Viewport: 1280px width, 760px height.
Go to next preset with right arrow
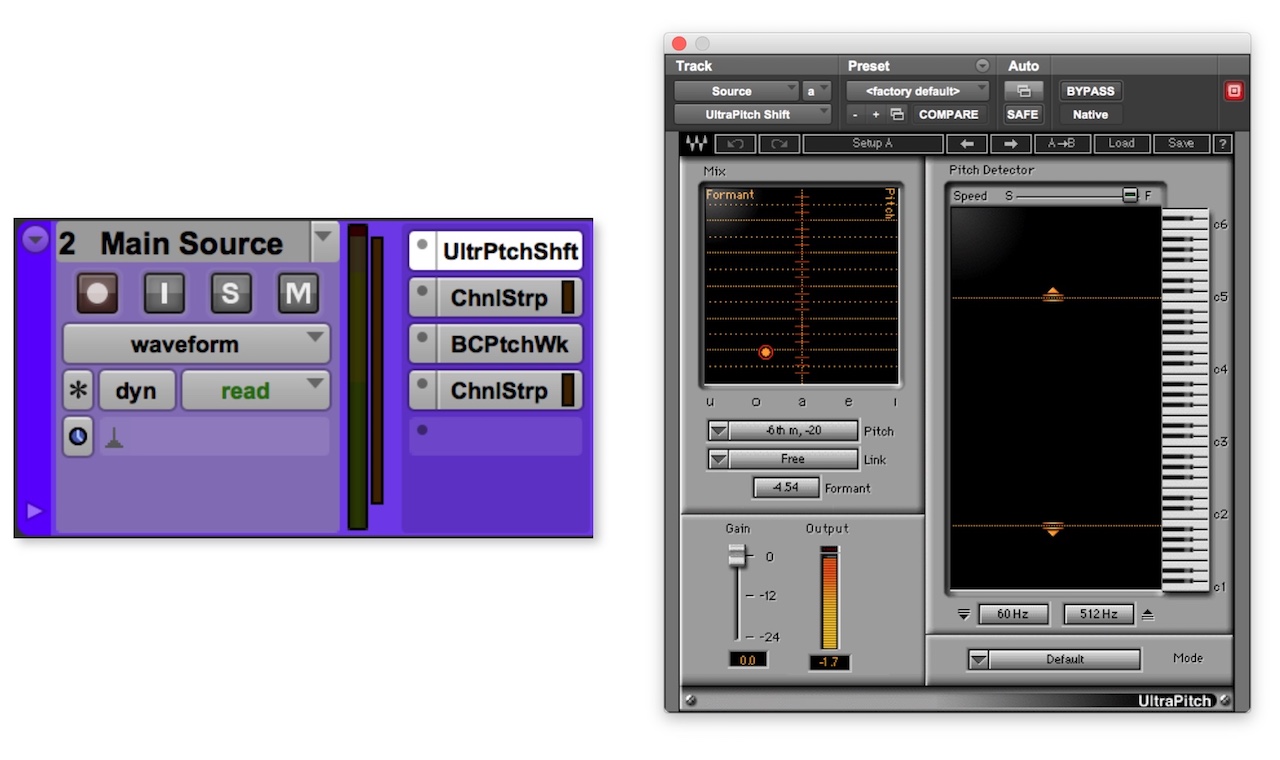[x=1010, y=144]
